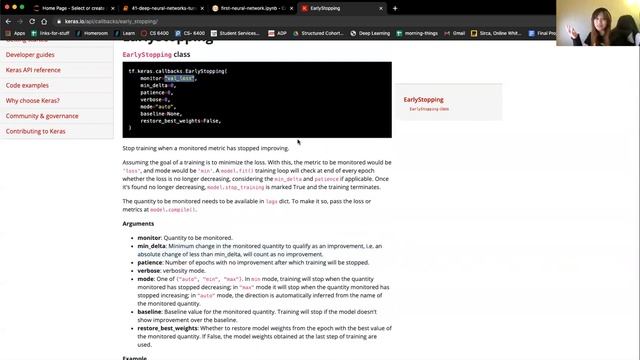Click EarlyStopping in the table of contents
This screenshot has width=640, height=360.
coord(423,100)
